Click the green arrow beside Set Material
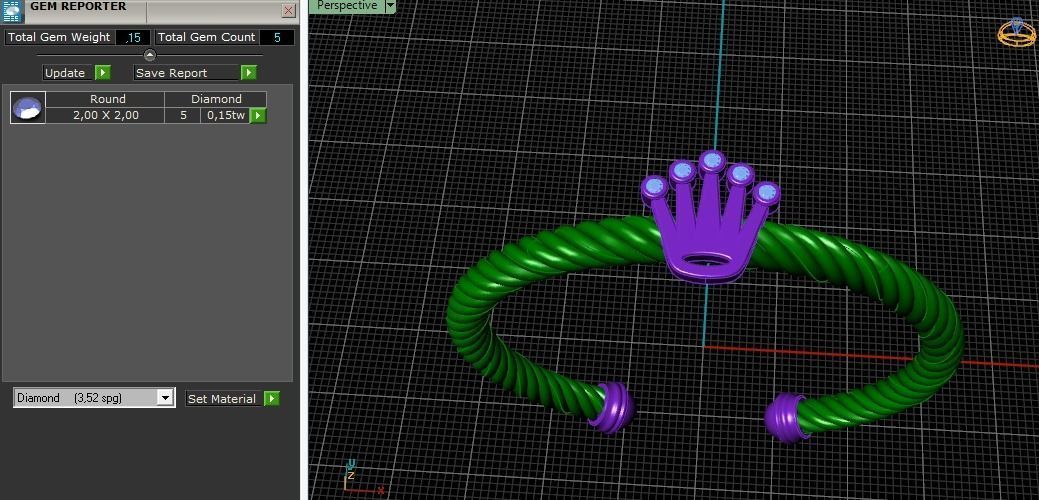This screenshot has height=500, width=1039. coord(272,399)
